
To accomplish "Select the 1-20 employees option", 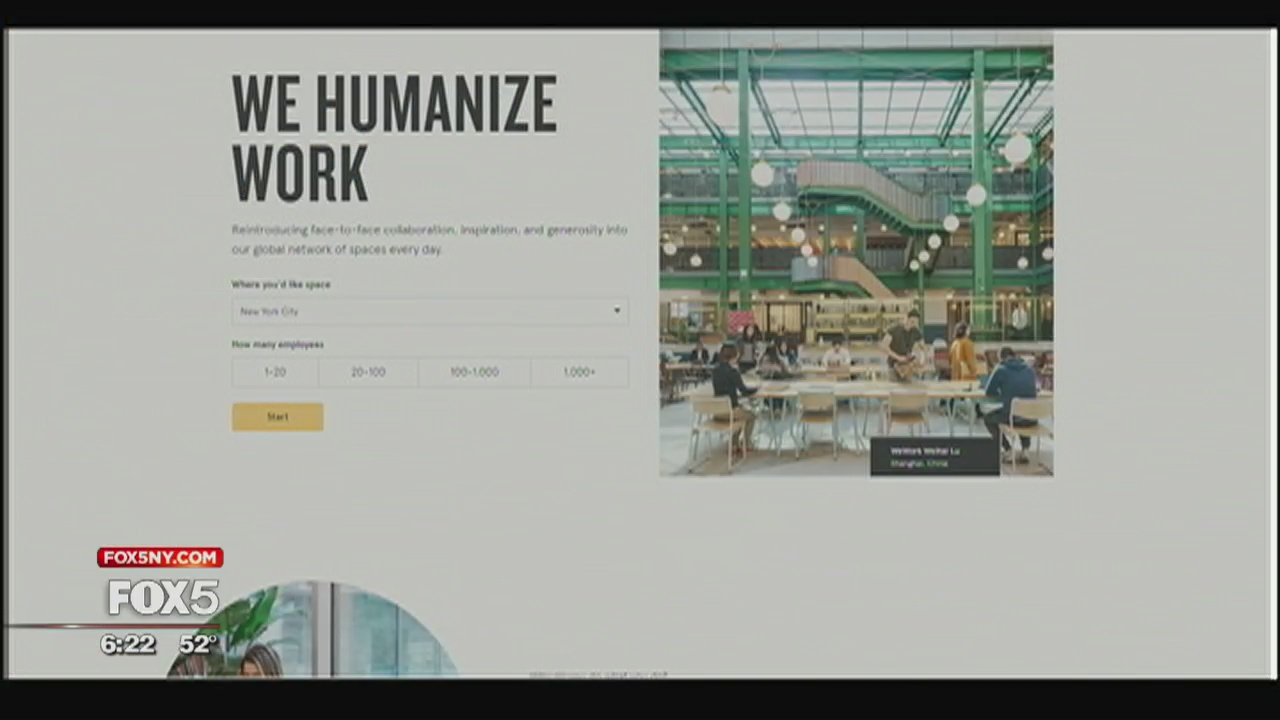I will click(275, 372).
